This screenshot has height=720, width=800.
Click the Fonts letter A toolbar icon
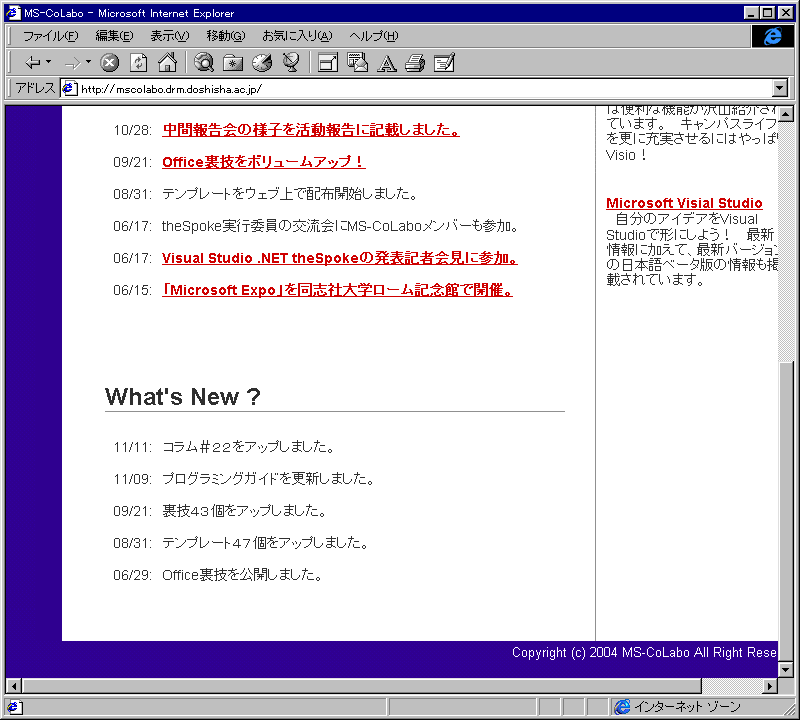[x=386, y=63]
